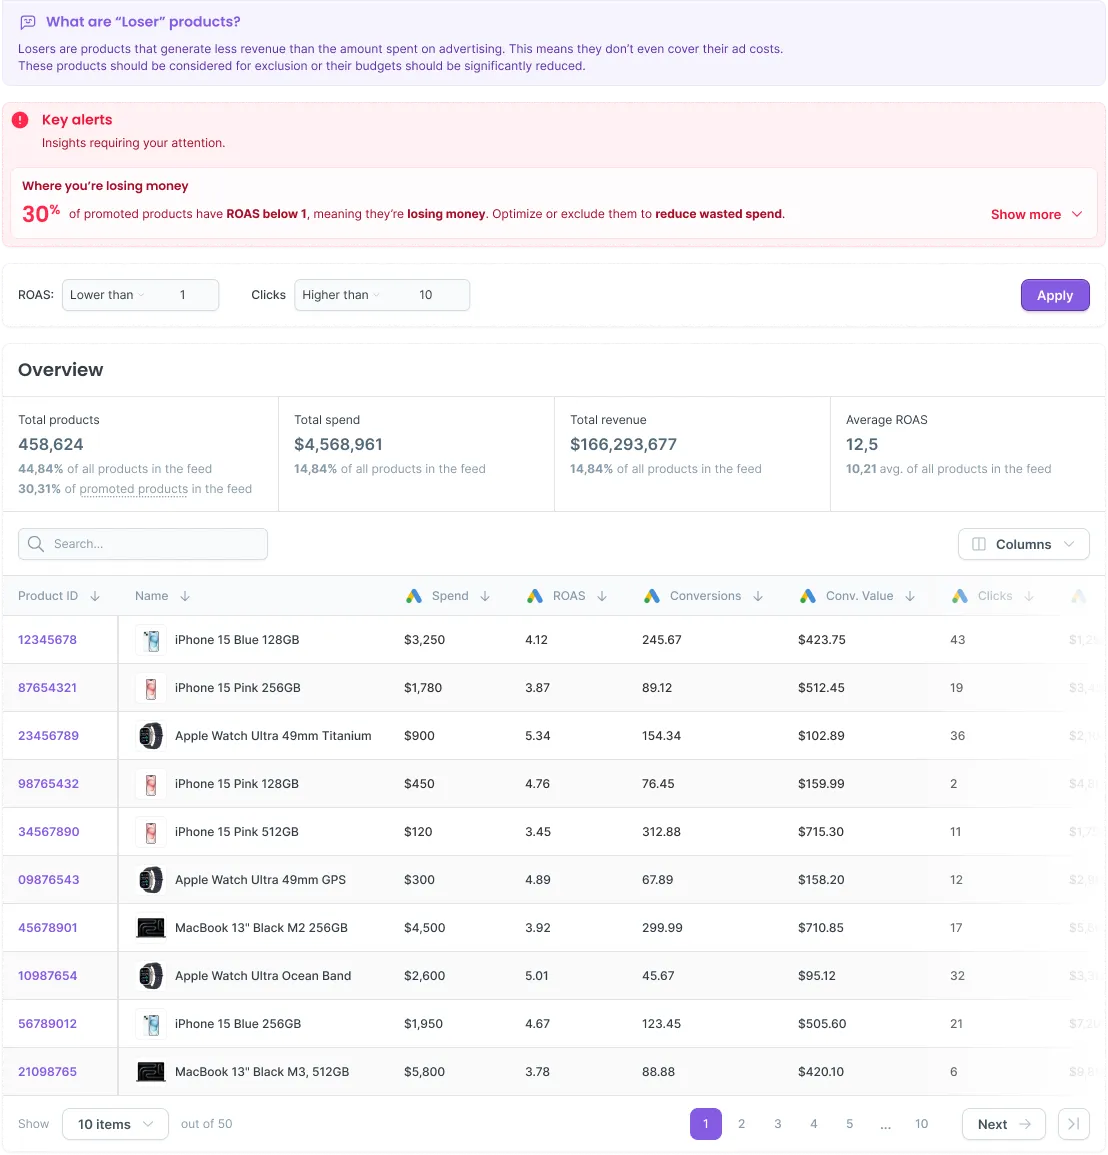
Task: Select current page 1 button
Action: click(x=705, y=1124)
